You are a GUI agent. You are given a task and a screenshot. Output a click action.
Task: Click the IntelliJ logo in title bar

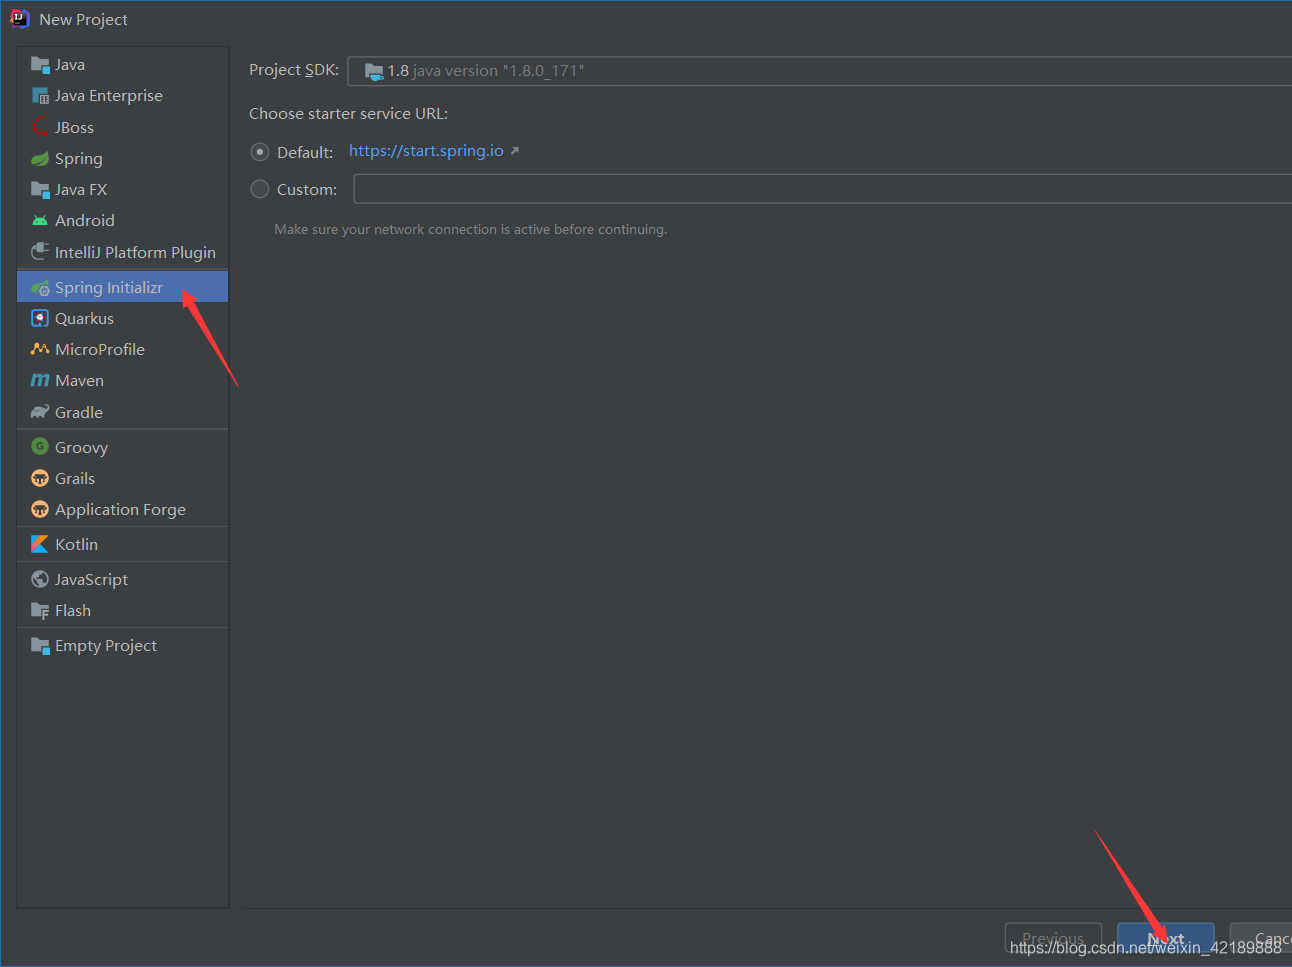point(19,19)
